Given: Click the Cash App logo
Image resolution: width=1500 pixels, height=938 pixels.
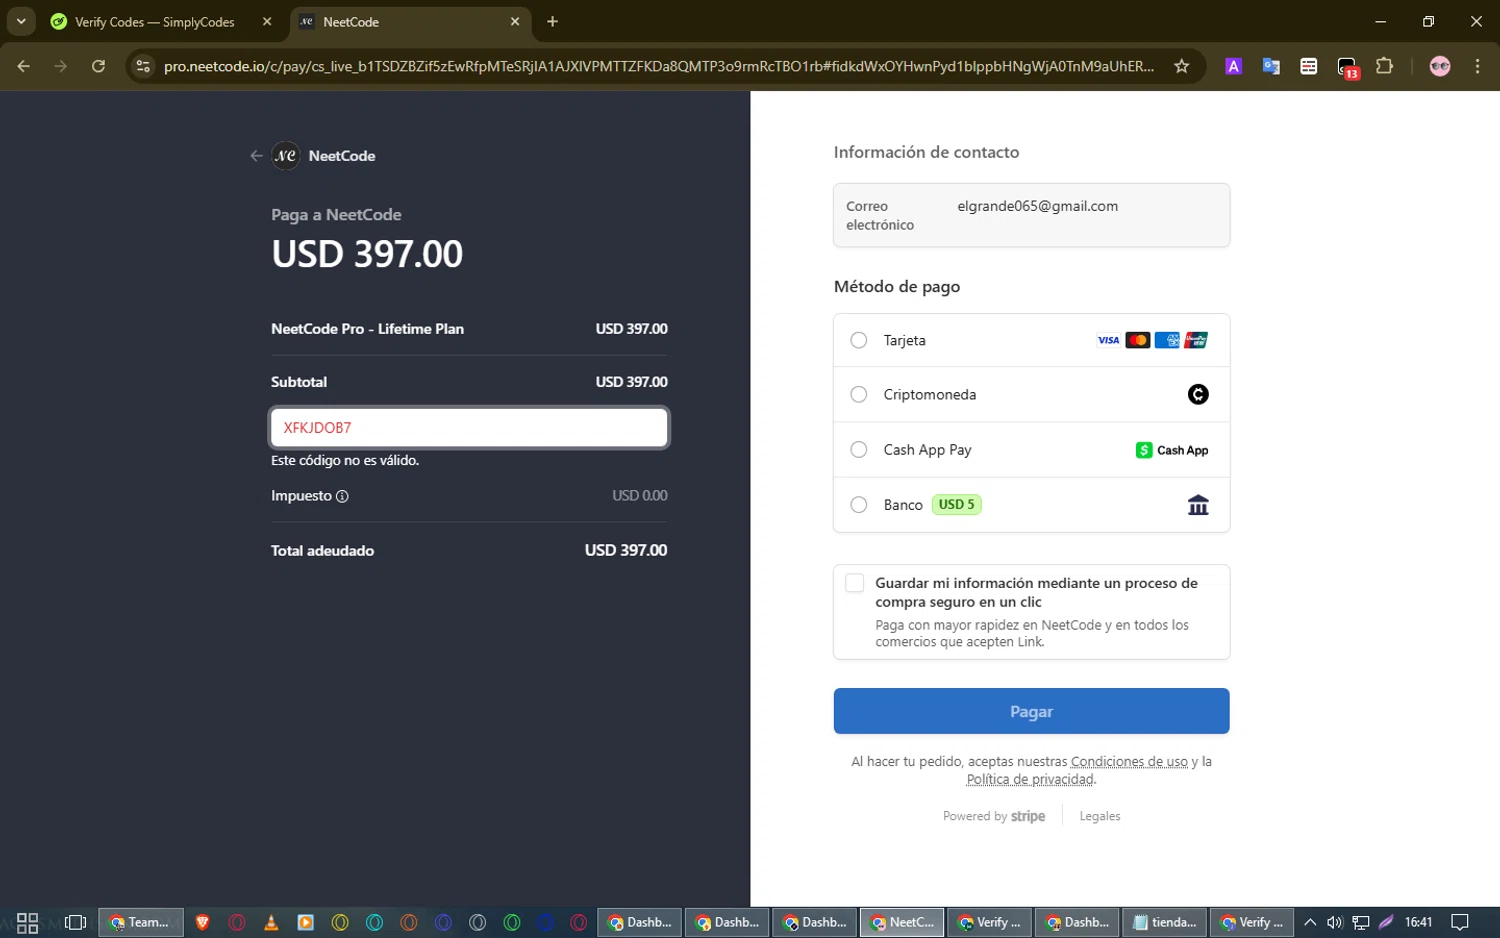Looking at the screenshot, I should 1172,450.
